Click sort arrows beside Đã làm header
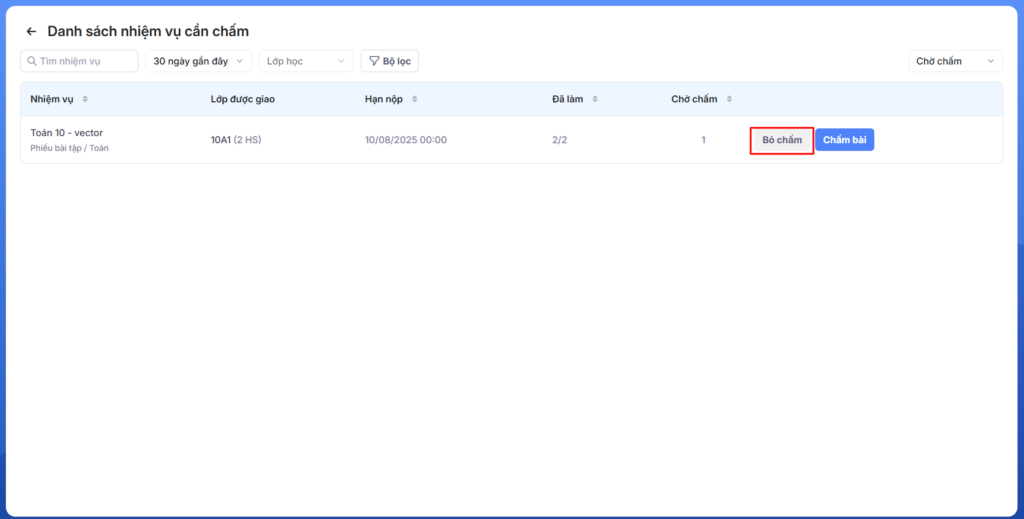This screenshot has height=519, width=1024. 595,99
